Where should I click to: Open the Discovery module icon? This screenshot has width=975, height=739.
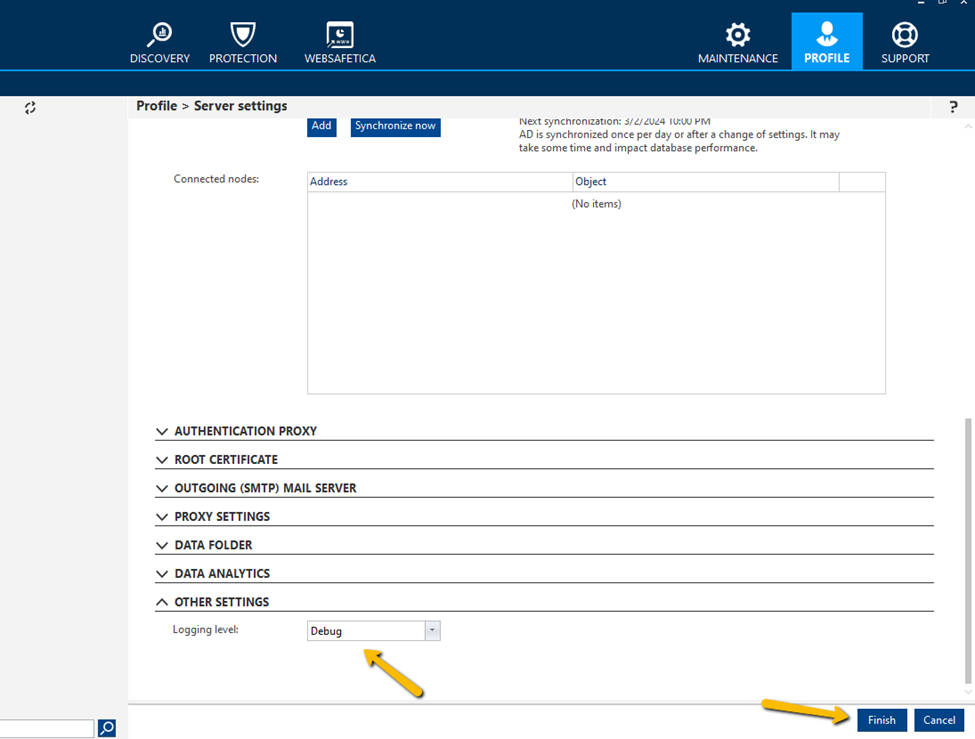pos(159,35)
